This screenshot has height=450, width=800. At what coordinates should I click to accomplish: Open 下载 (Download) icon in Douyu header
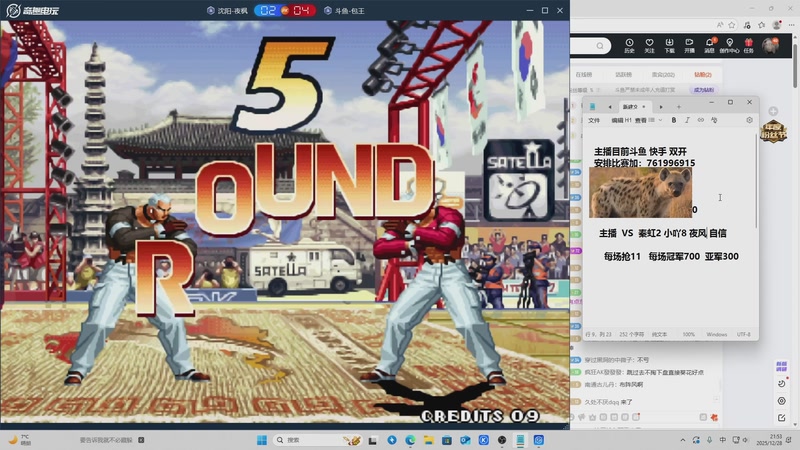click(x=669, y=45)
